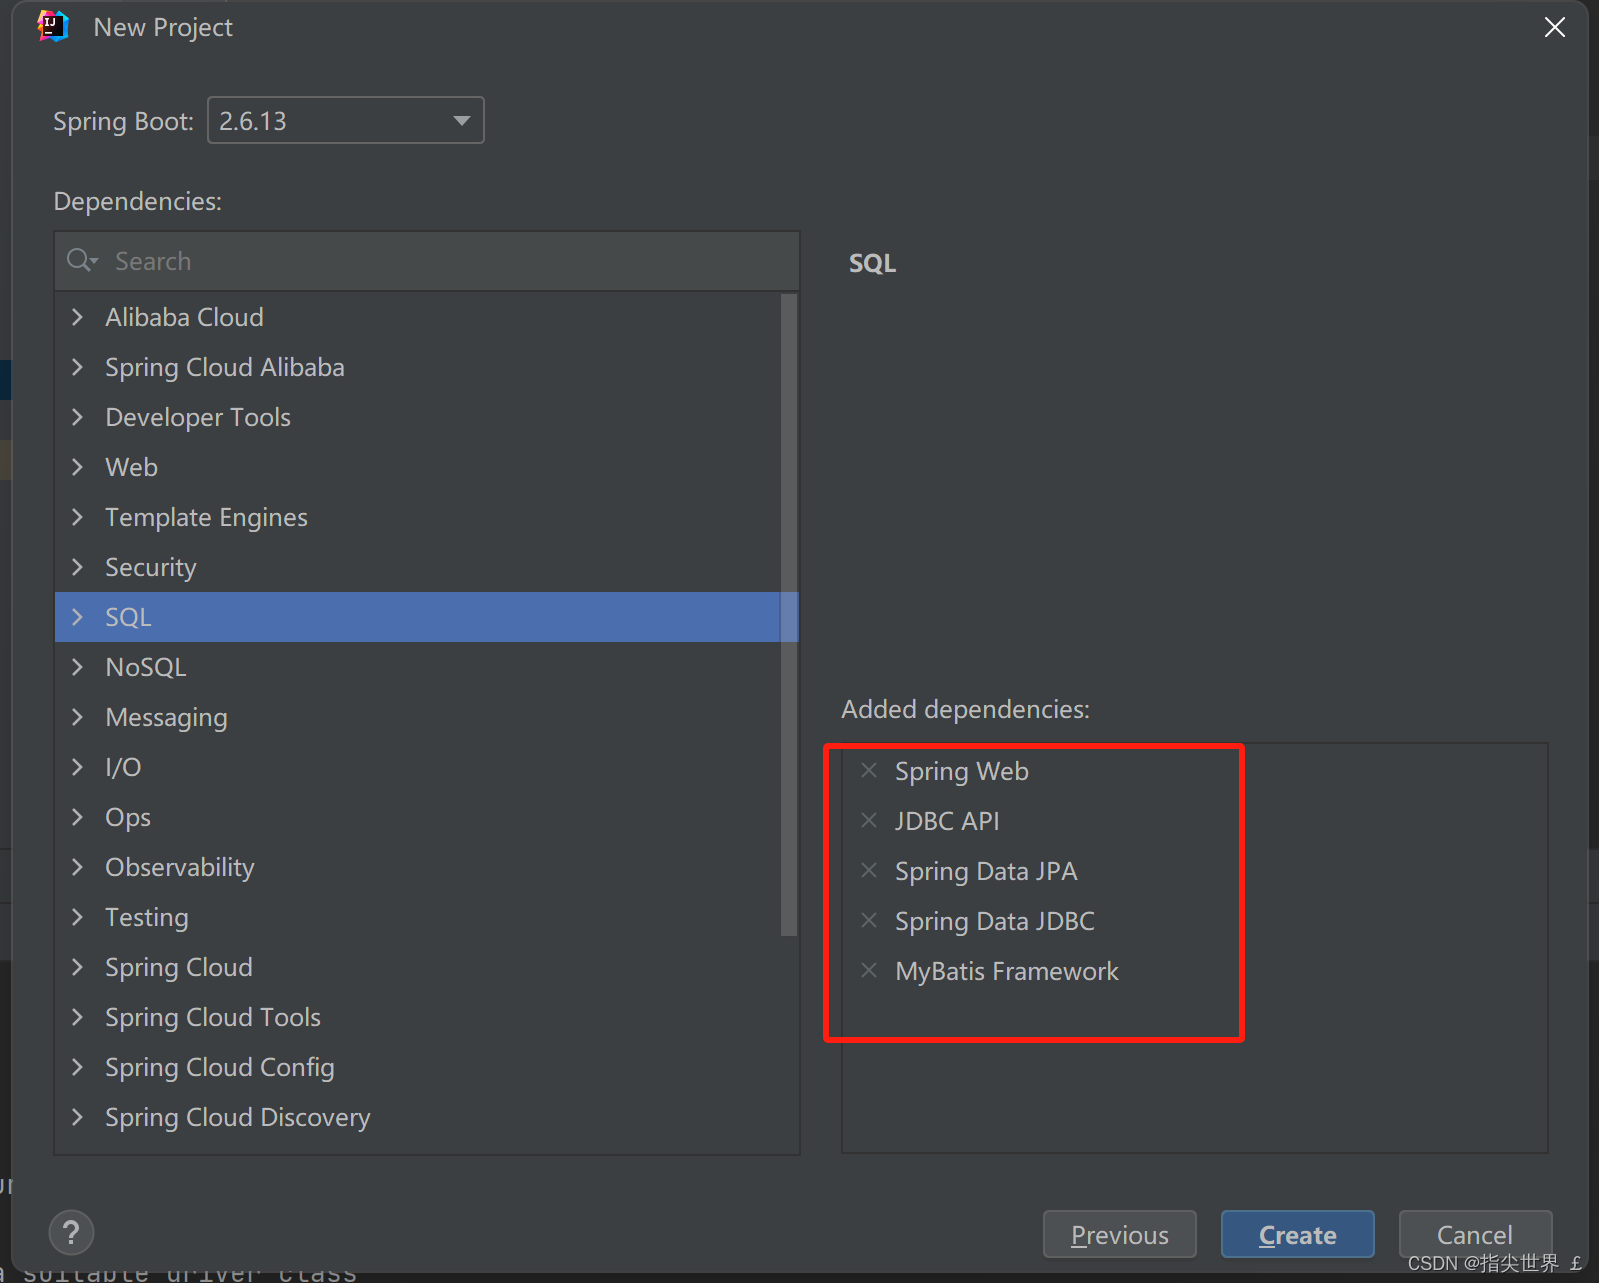Screen dimensions: 1599x1283
Task: Remove the Spring Web dependency
Action: [869, 770]
